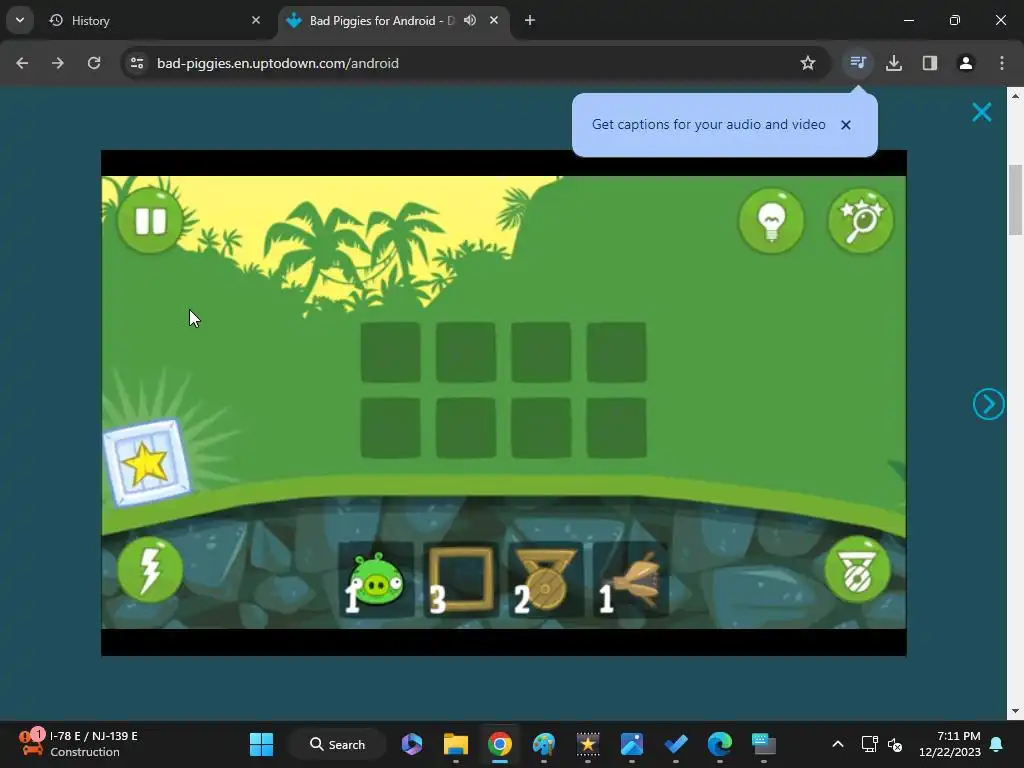Mute the Bad Piggies tab audio
1024x768 pixels.
point(470,20)
